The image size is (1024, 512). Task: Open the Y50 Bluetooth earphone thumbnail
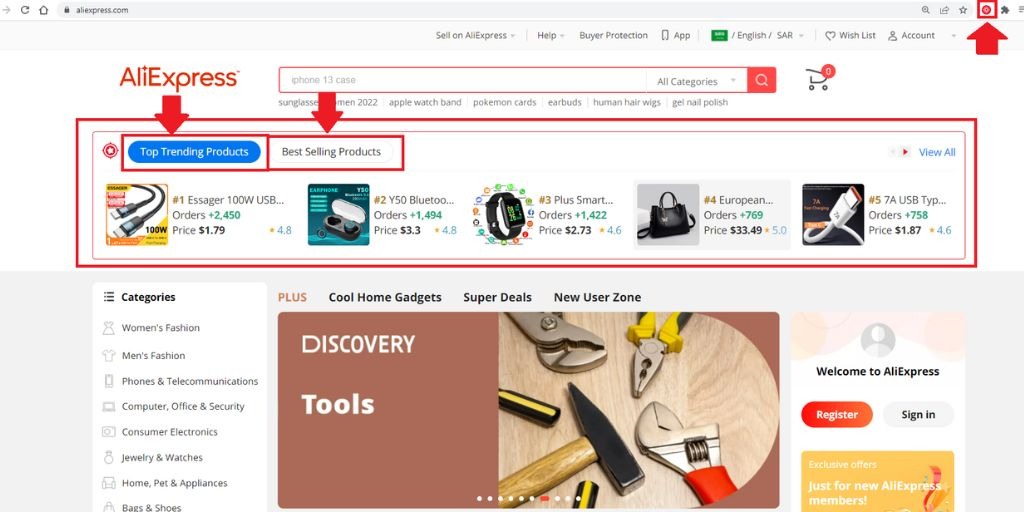[x=338, y=214]
